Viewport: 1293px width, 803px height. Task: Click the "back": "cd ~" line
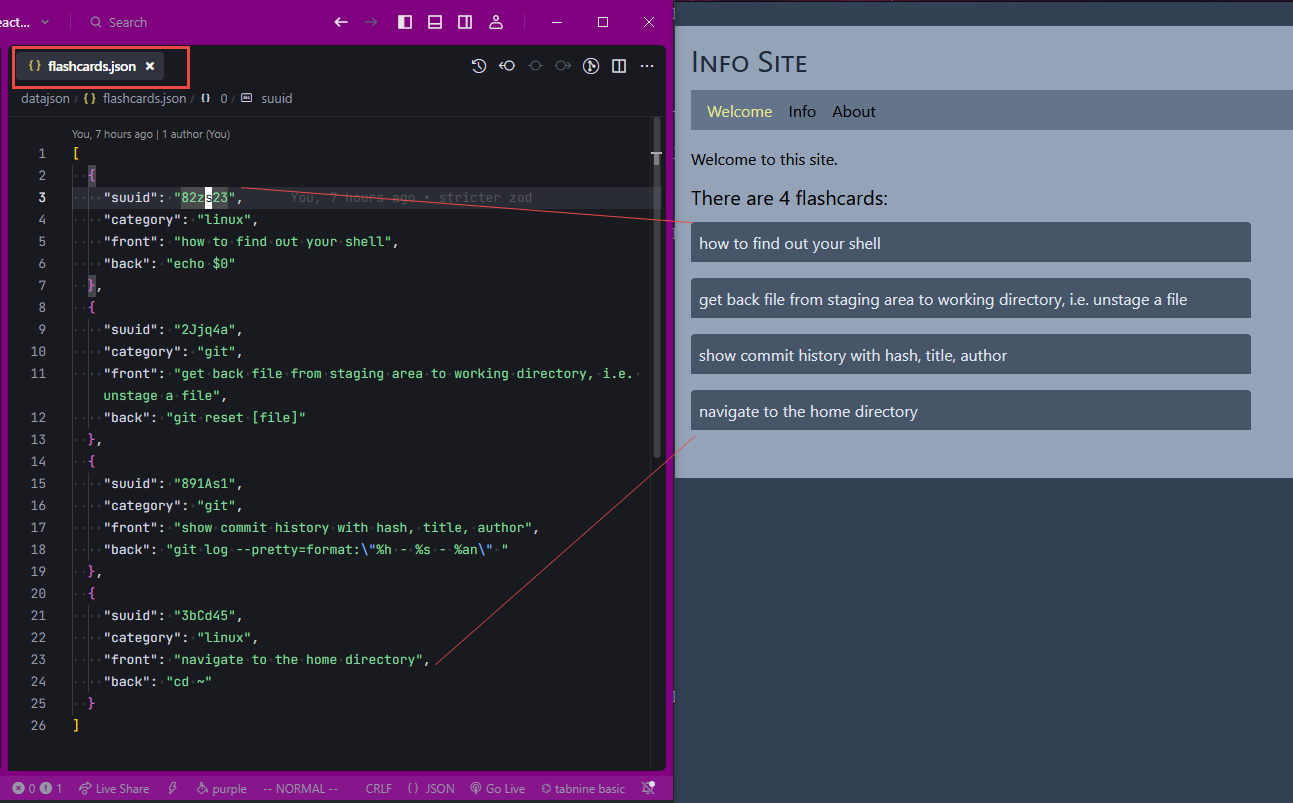[158, 681]
